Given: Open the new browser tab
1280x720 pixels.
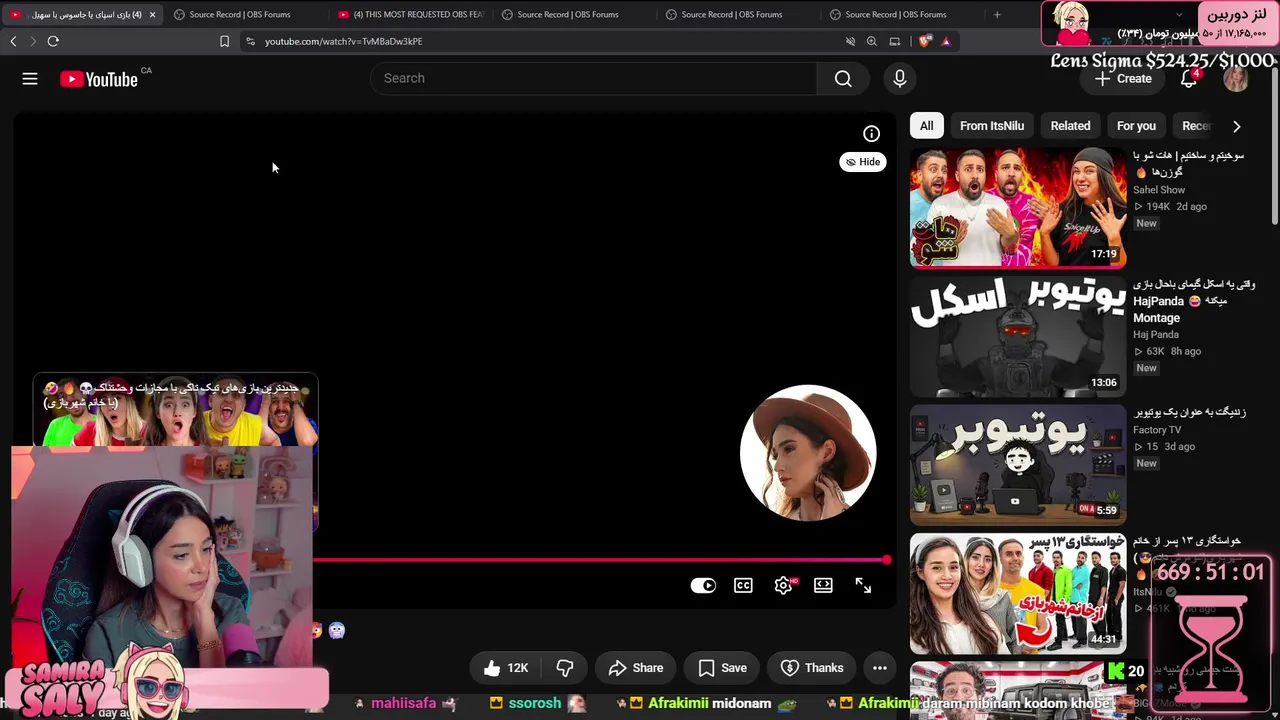Looking at the screenshot, I should 997,14.
